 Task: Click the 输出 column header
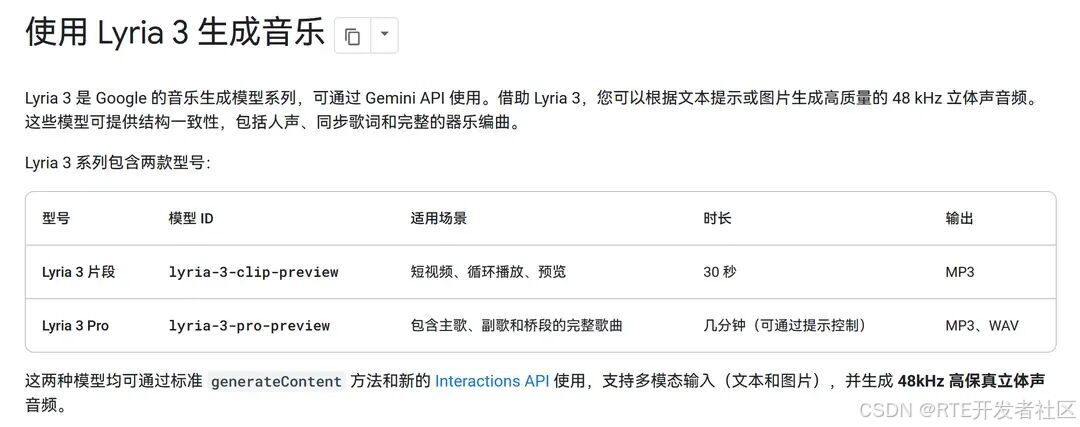coord(959,218)
